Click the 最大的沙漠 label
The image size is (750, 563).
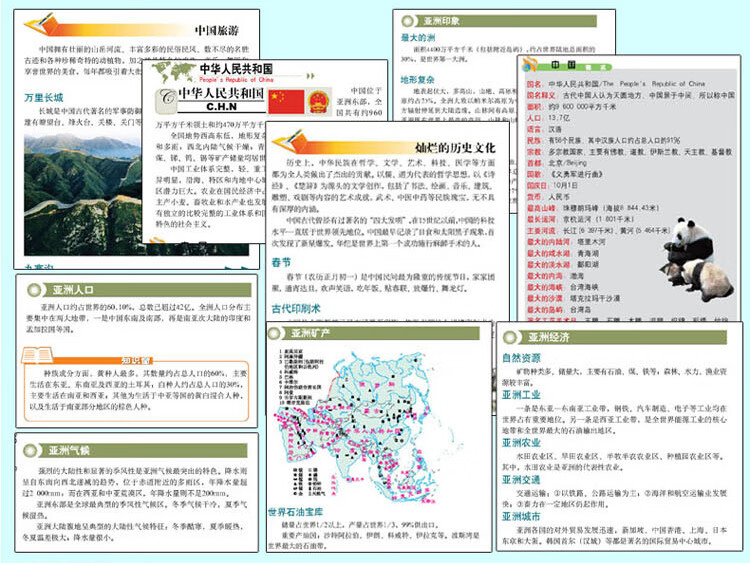pyautogui.click(x=545, y=298)
